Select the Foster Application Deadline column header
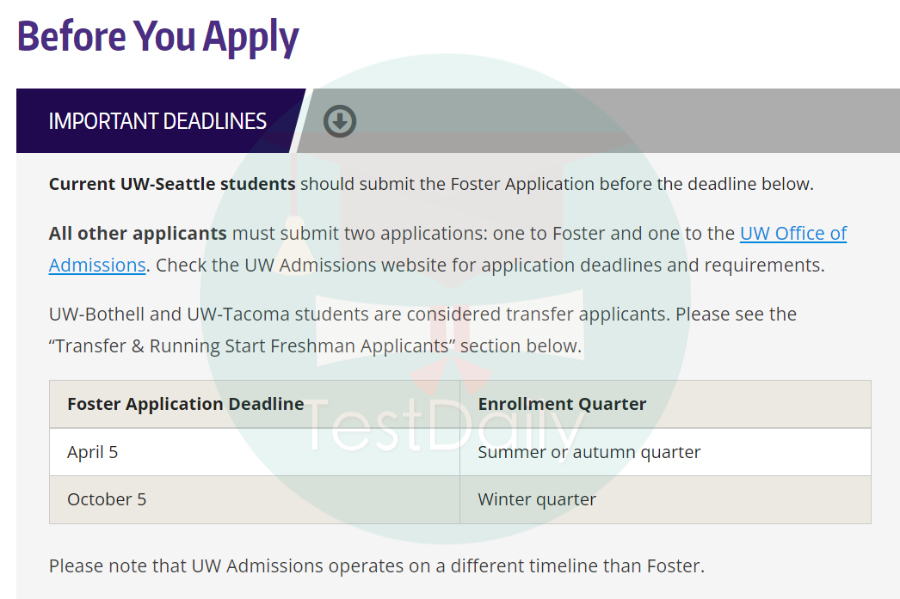Image resolution: width=900 pixels, height=599 pixels. pos(254,404)
